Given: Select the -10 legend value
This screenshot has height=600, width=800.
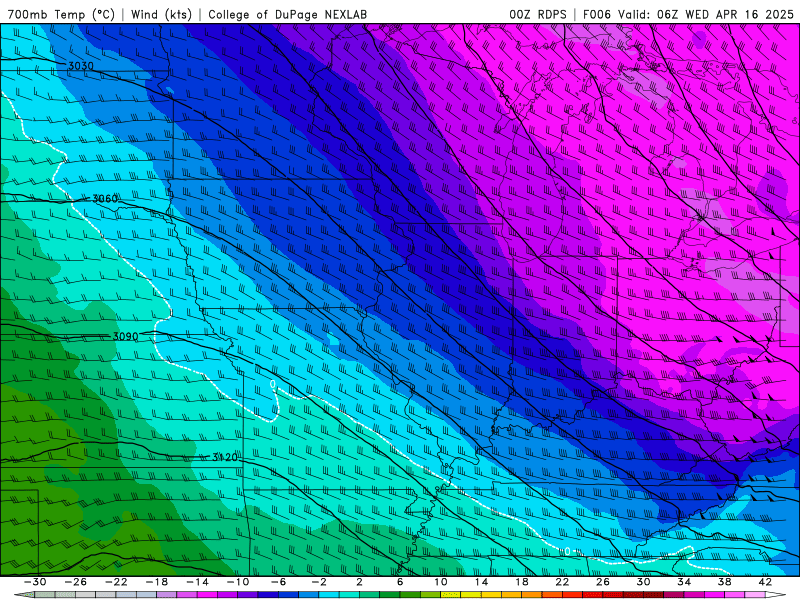Looking at the screenshot, I should pyautogui.click(x=238, y=582).
